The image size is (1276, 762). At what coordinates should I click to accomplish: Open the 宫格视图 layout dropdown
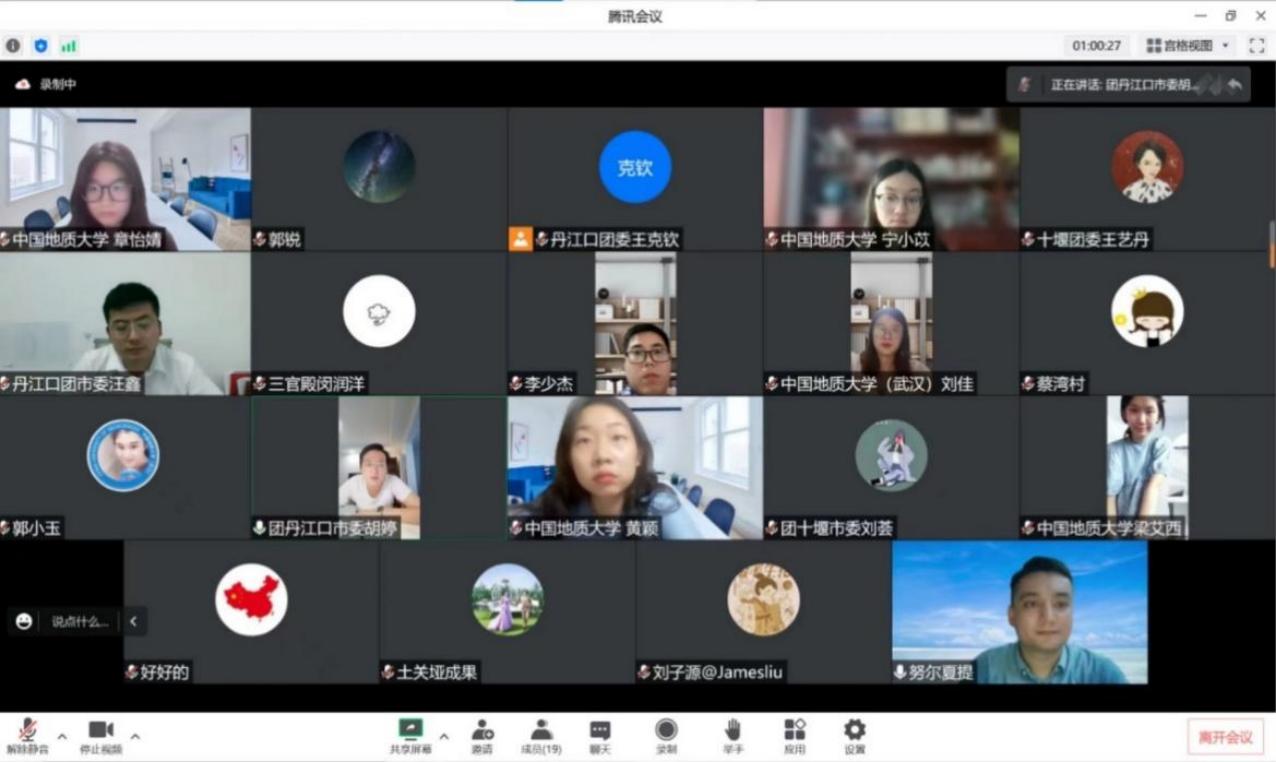pyautogui.click(x=1189, y=46)
